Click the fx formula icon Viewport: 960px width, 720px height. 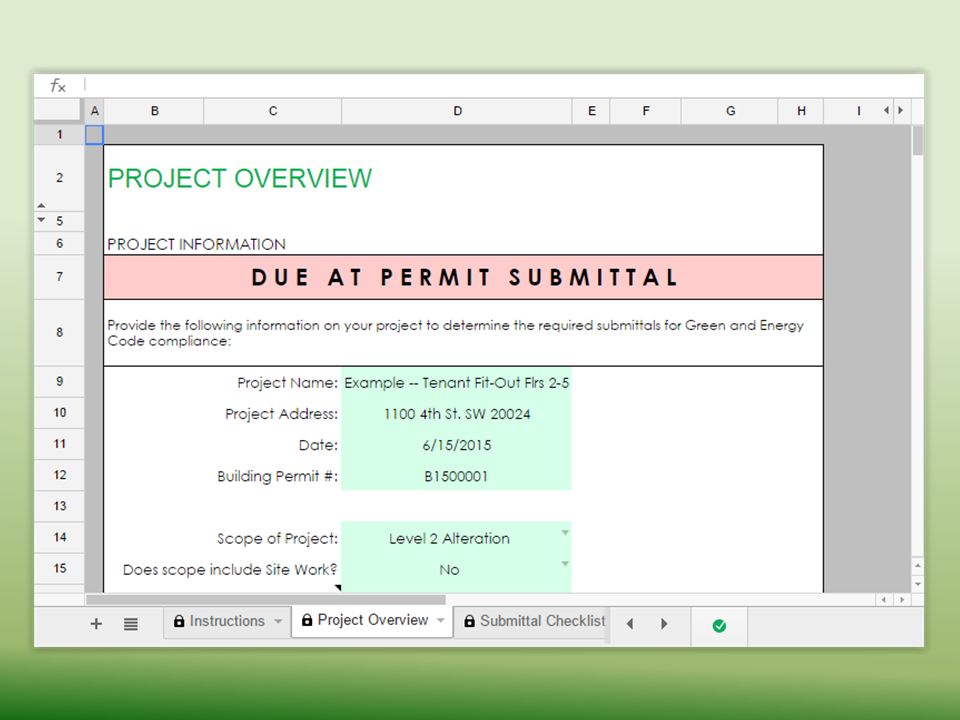58,86
